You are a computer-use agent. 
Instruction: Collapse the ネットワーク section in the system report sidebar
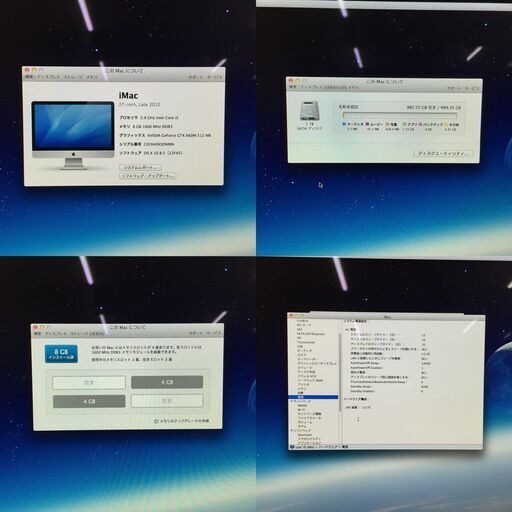click(x=291, y=402)
